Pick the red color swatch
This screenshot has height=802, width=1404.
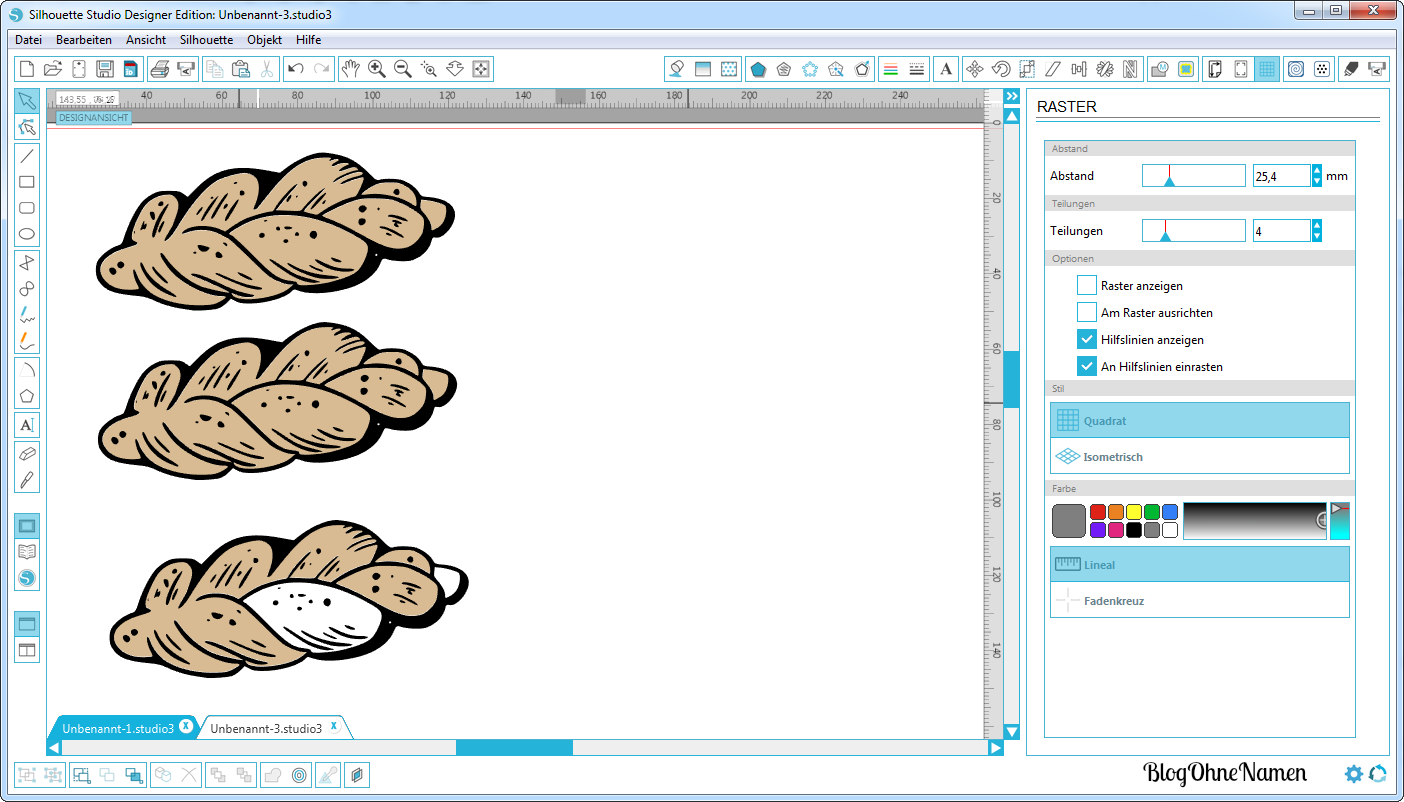tap(1097, 512)
